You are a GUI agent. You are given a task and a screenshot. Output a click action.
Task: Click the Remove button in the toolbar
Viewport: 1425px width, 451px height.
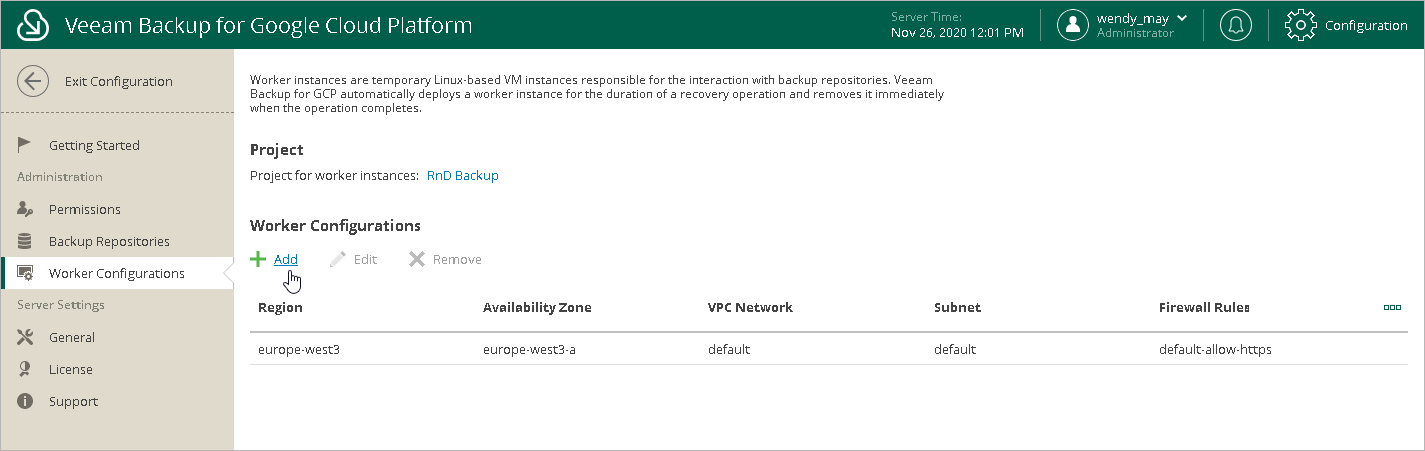click(x=446, y=259)
